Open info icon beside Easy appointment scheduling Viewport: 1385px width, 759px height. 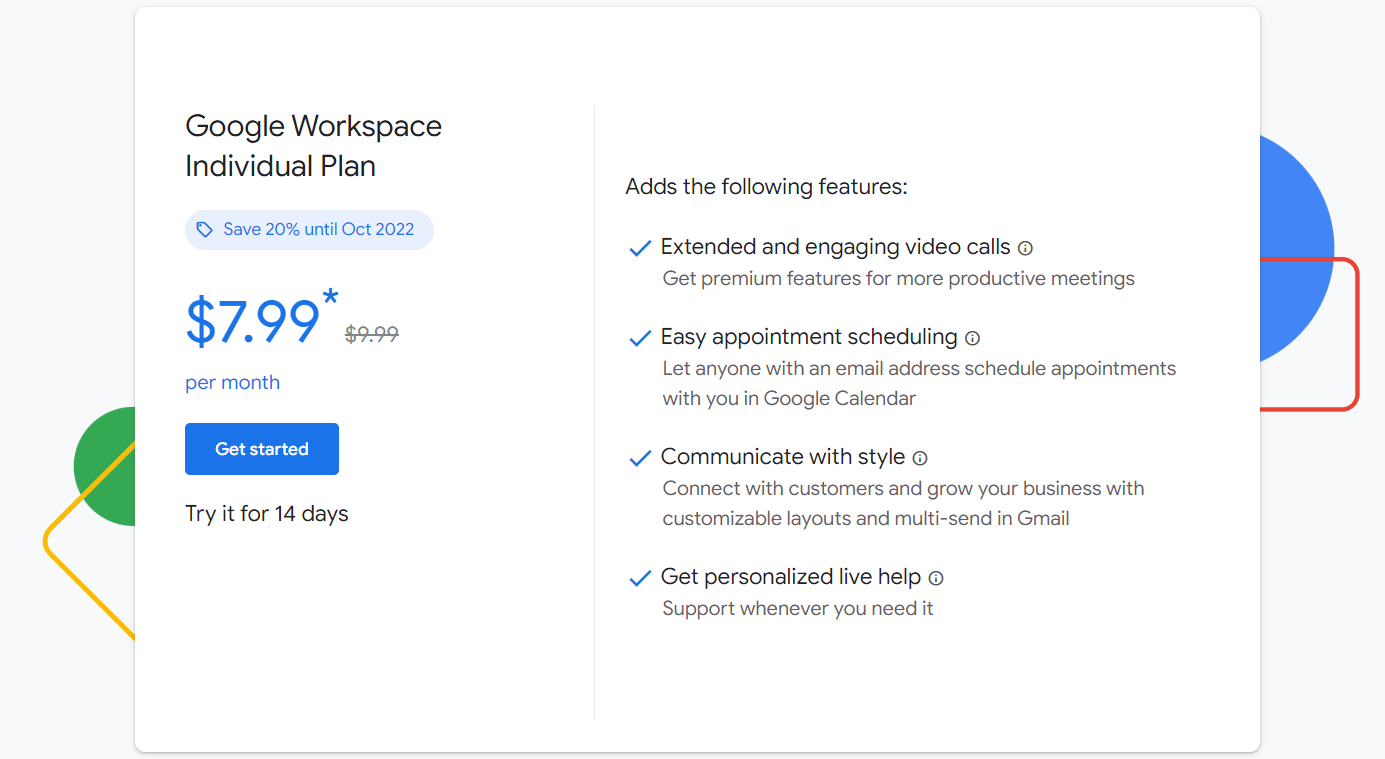click(972, 338)
